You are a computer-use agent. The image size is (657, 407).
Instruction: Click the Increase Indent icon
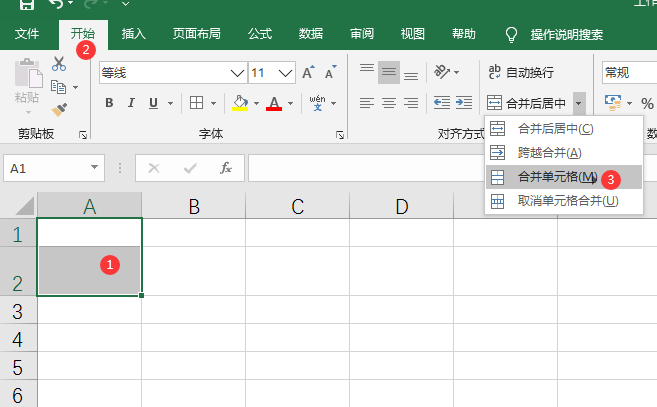pyautogui.click(x=464, y=103)
